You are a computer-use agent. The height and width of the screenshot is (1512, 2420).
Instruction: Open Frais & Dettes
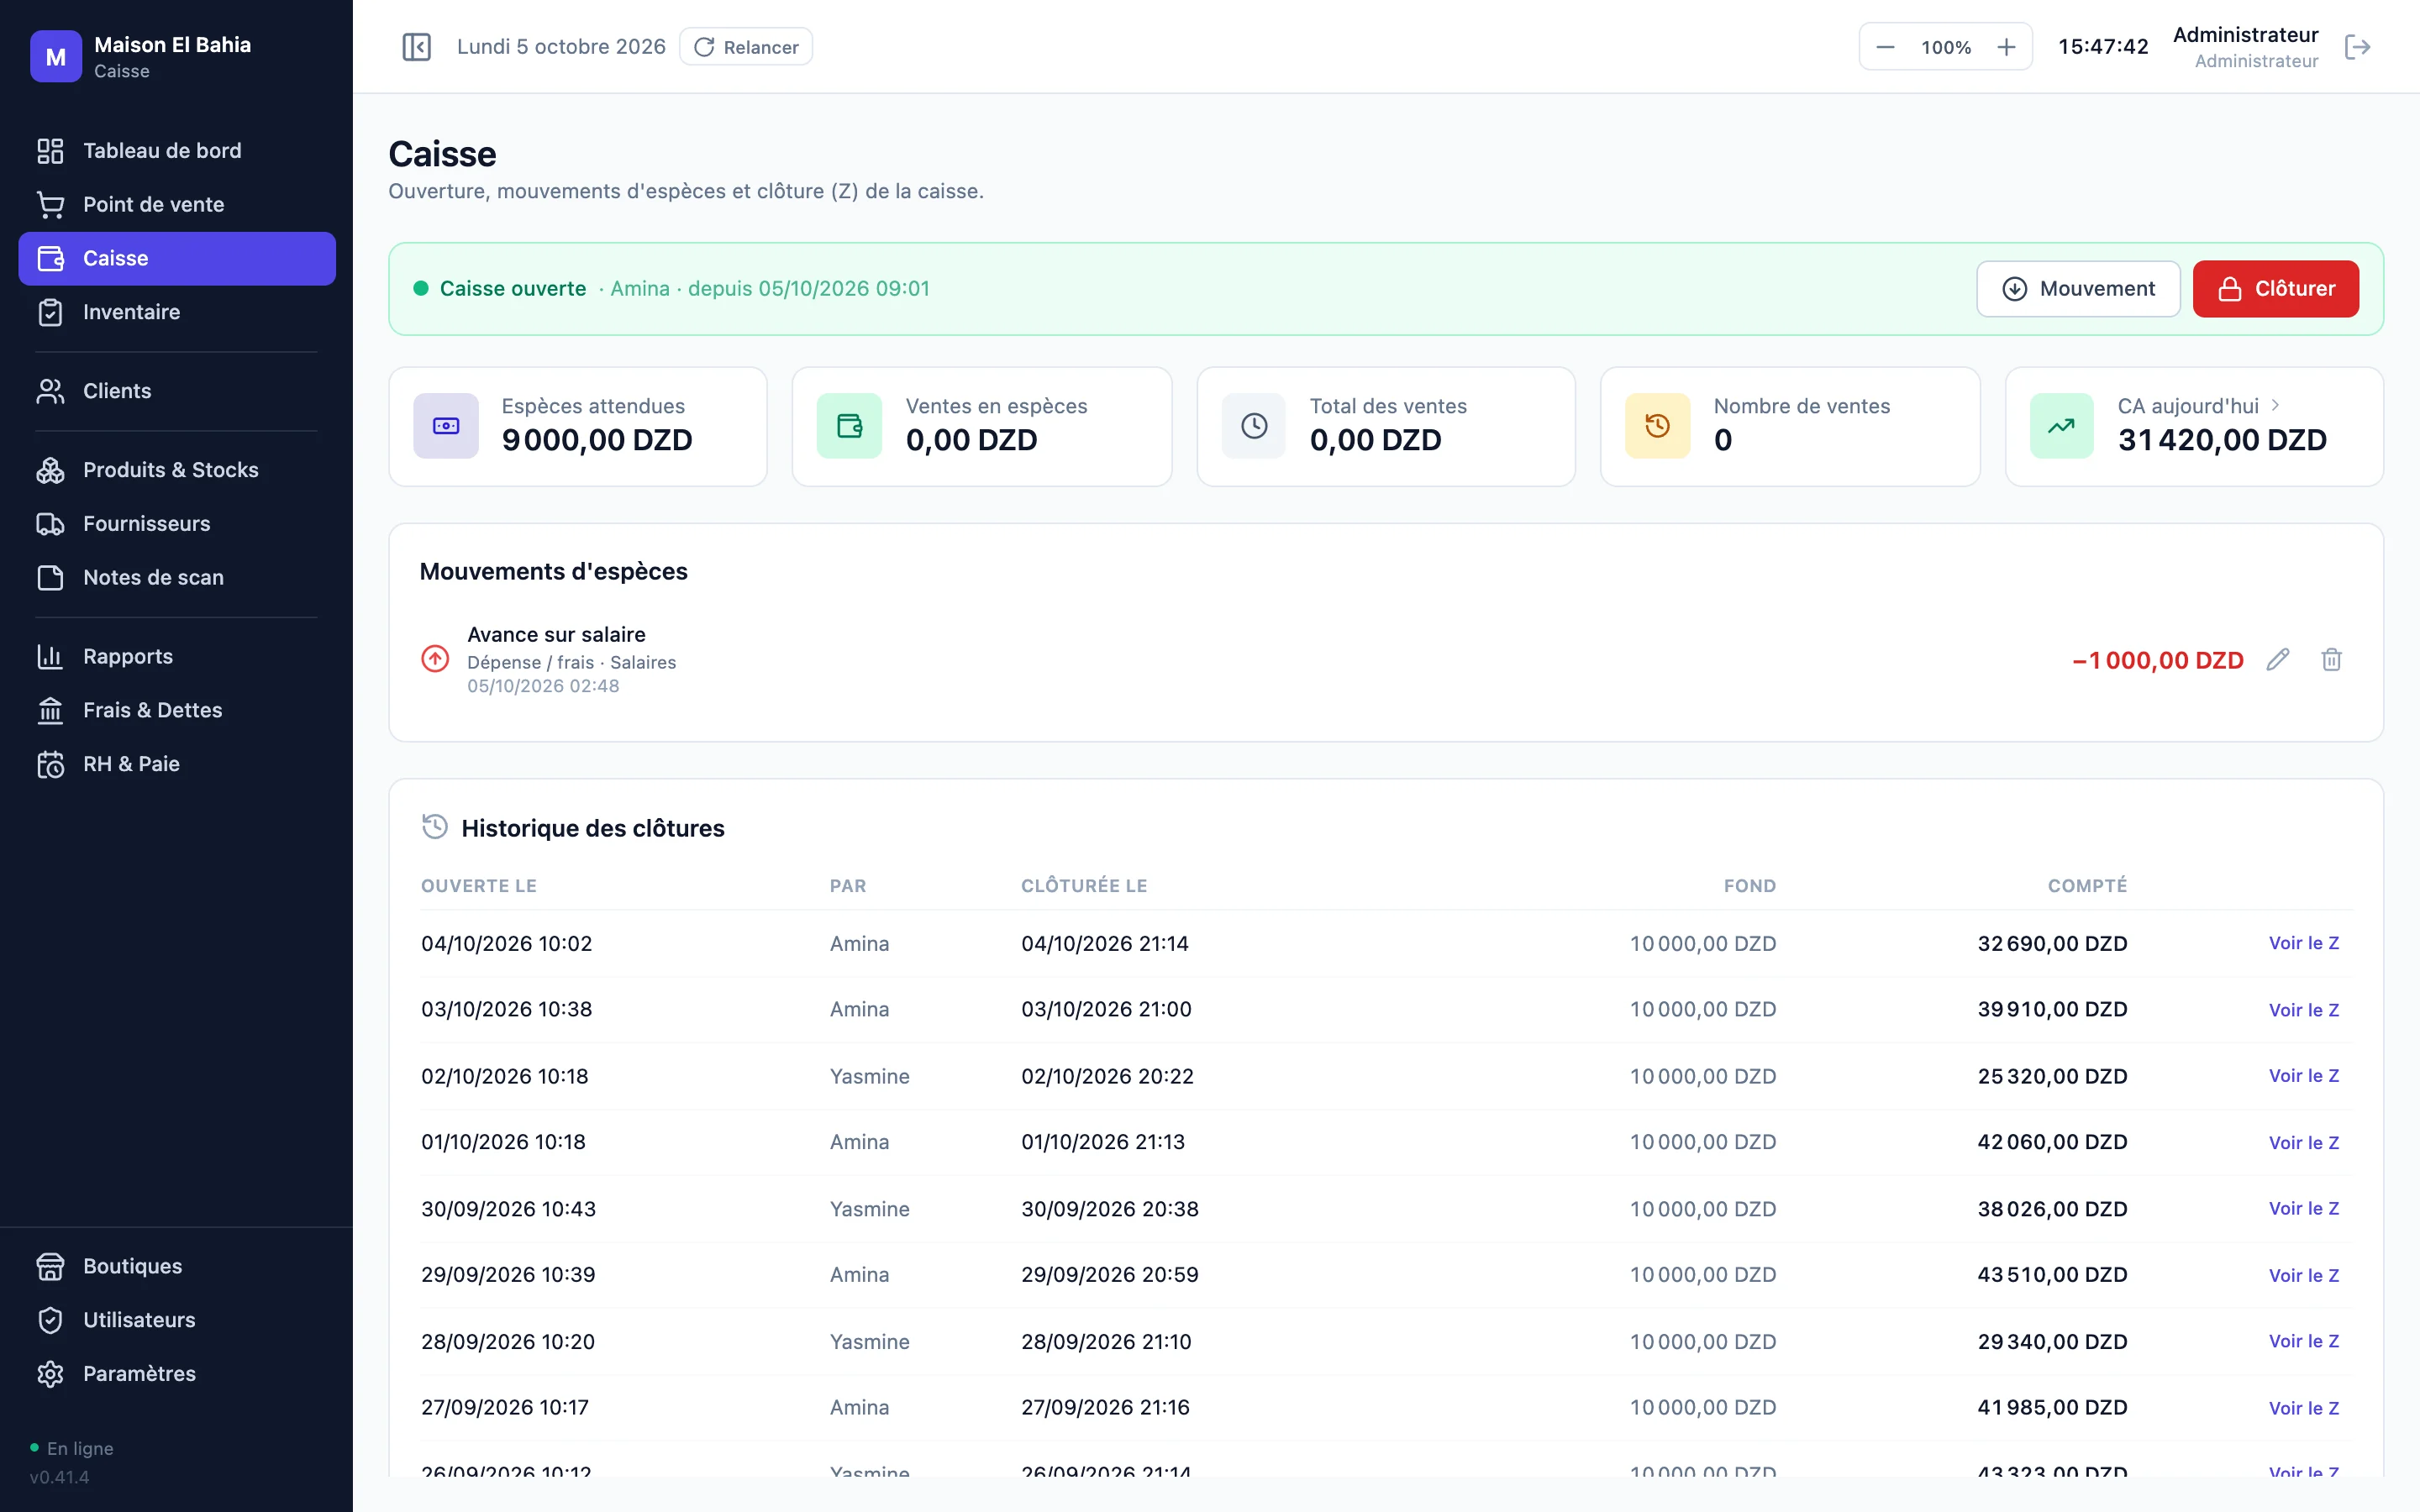pyautogui.click(x=177, y=711)
